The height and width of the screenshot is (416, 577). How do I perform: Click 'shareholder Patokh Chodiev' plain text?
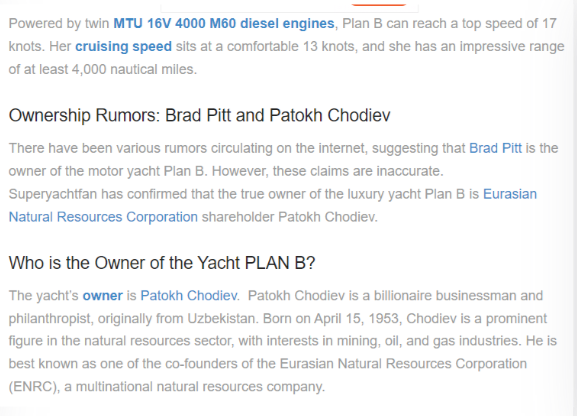(289, 217)
